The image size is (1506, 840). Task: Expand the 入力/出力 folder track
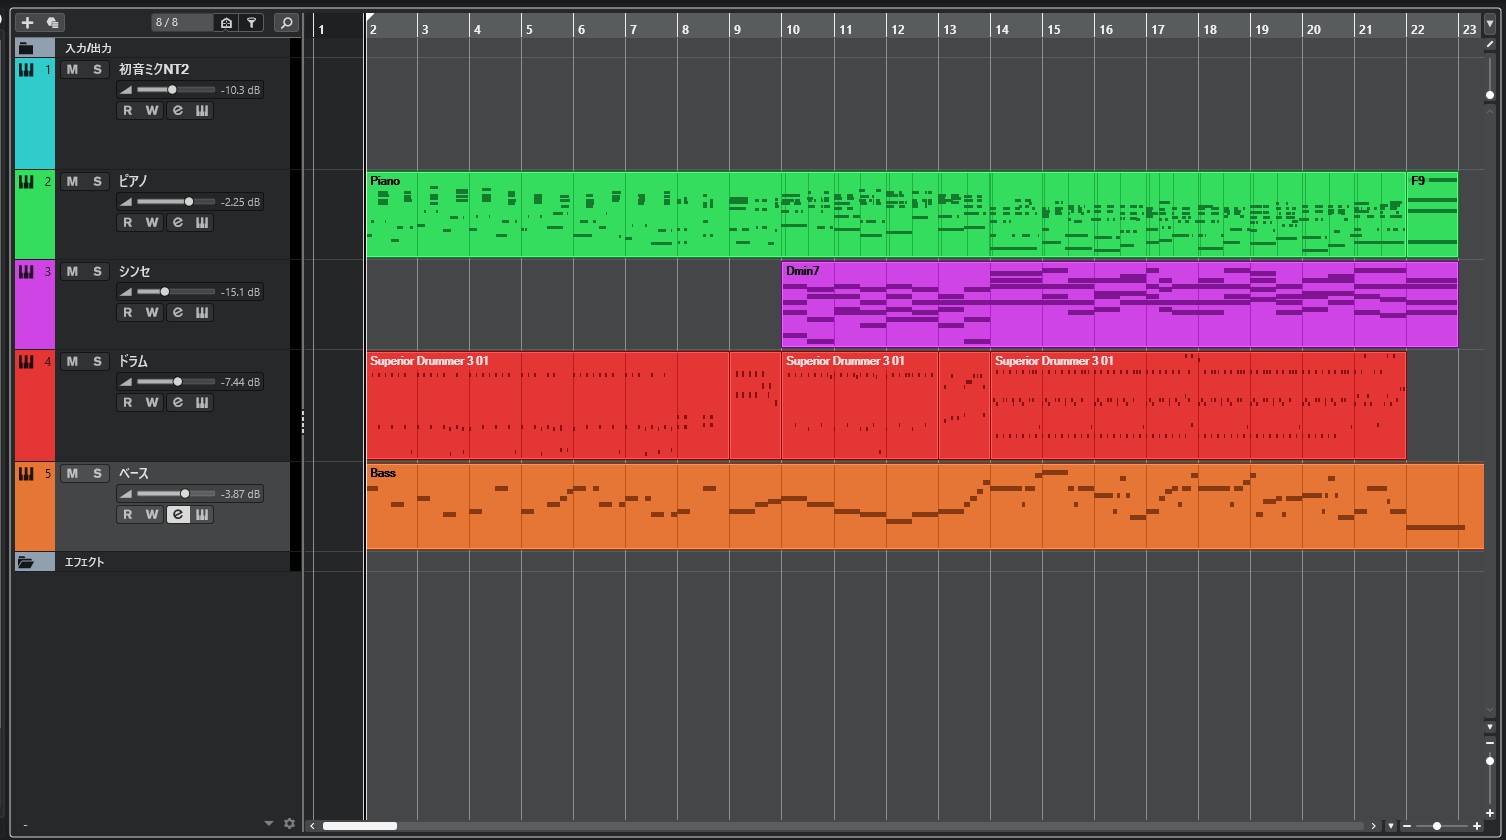26,48
